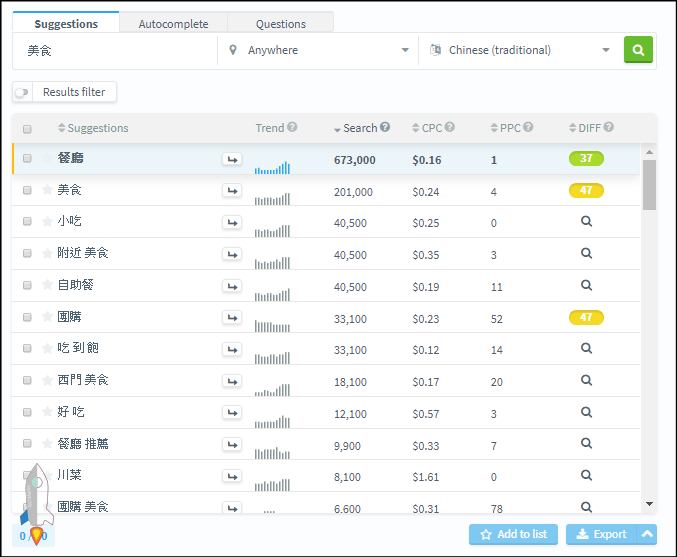Image resolution: width=677 pixels, height=557 pixels.
Task: Click the arrow icon in the 餐廳 row
Action: (232, 159)
